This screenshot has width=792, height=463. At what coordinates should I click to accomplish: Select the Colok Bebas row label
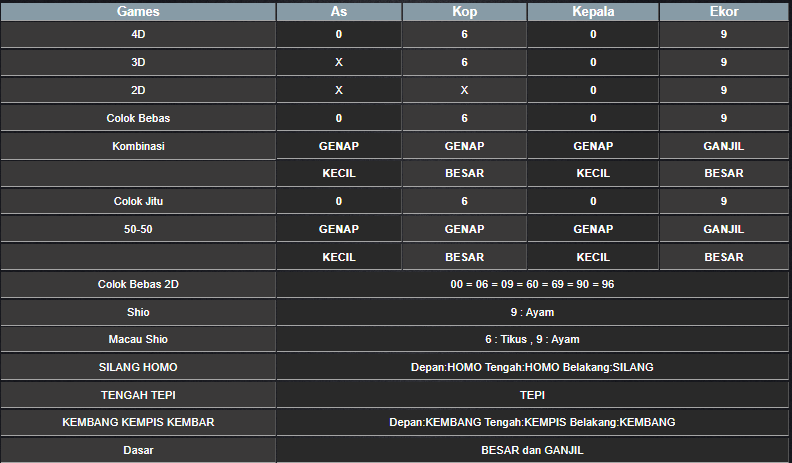138,118
